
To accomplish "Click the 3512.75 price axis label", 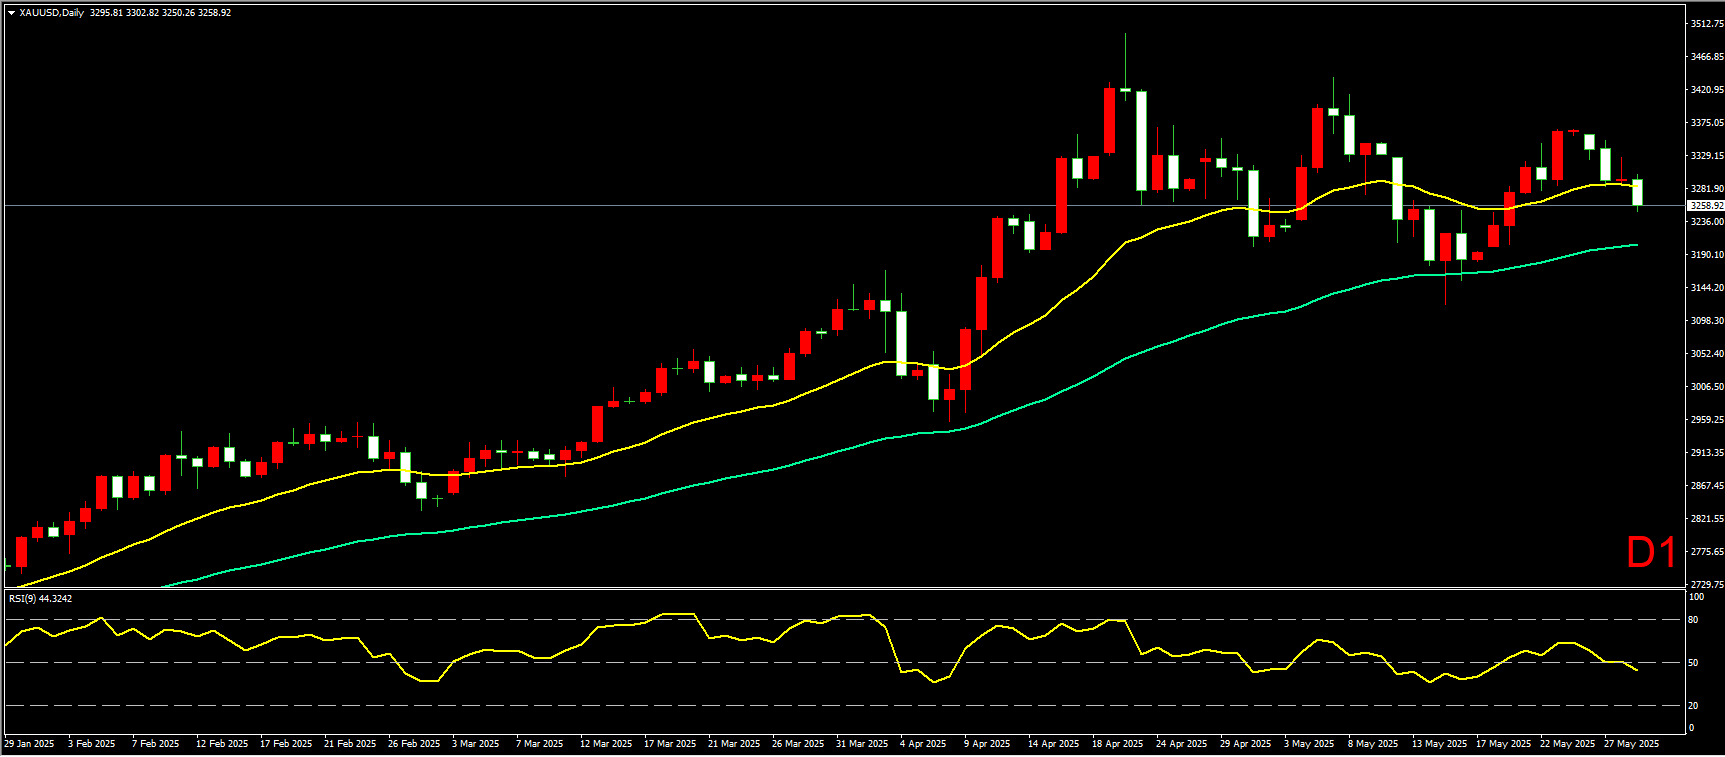I will coord(1706,24).
